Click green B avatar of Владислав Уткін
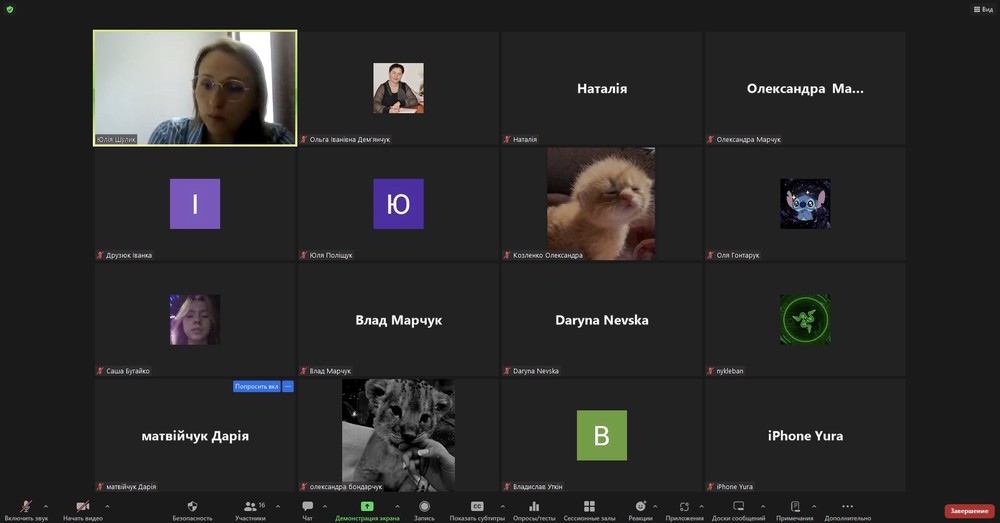 pyautogui.click(x=601, y=435)
